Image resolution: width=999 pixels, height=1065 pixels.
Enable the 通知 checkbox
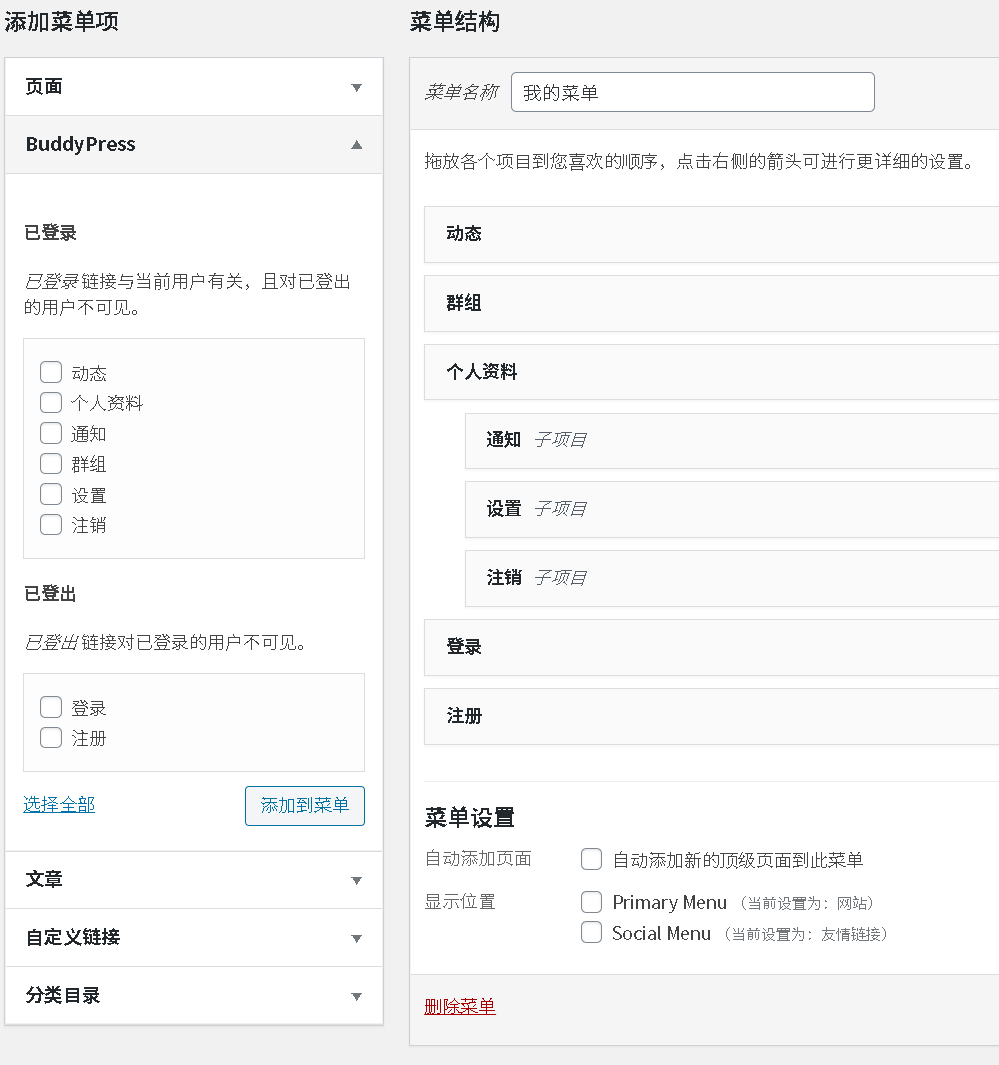tap(51, 434)
